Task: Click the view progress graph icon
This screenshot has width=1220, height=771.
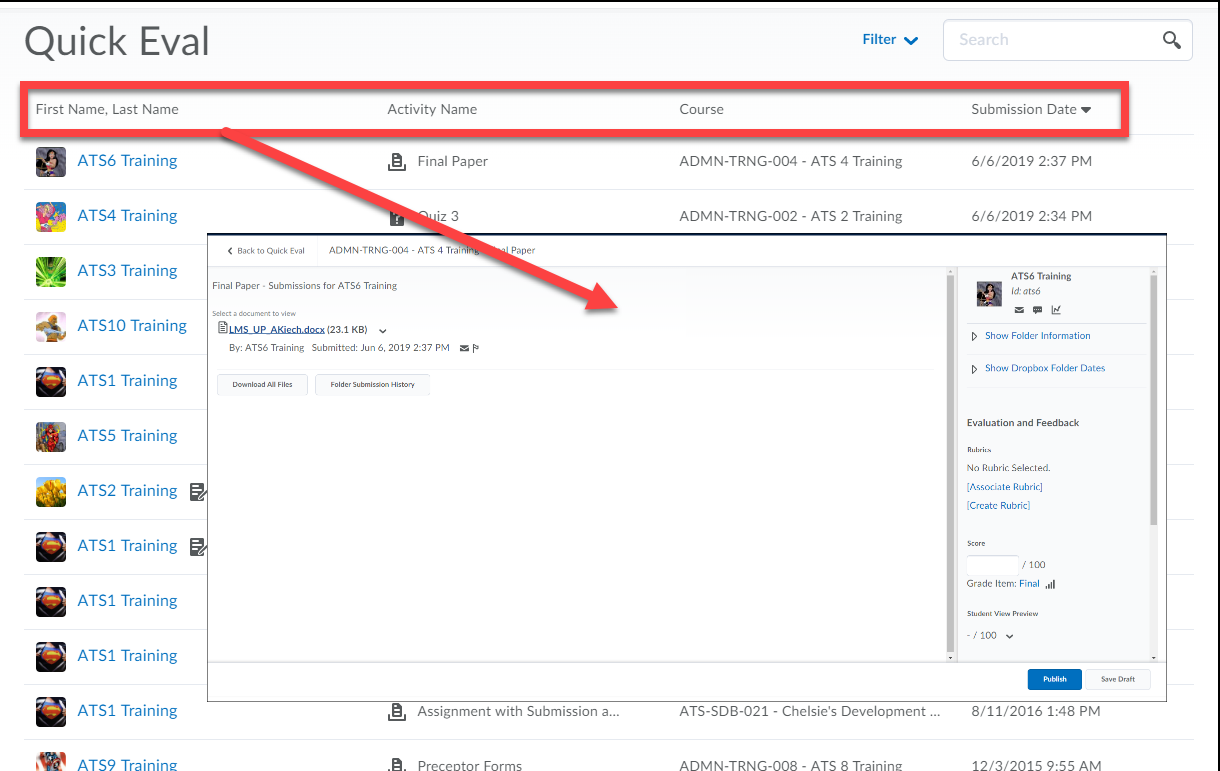Action: point(1057,310)
